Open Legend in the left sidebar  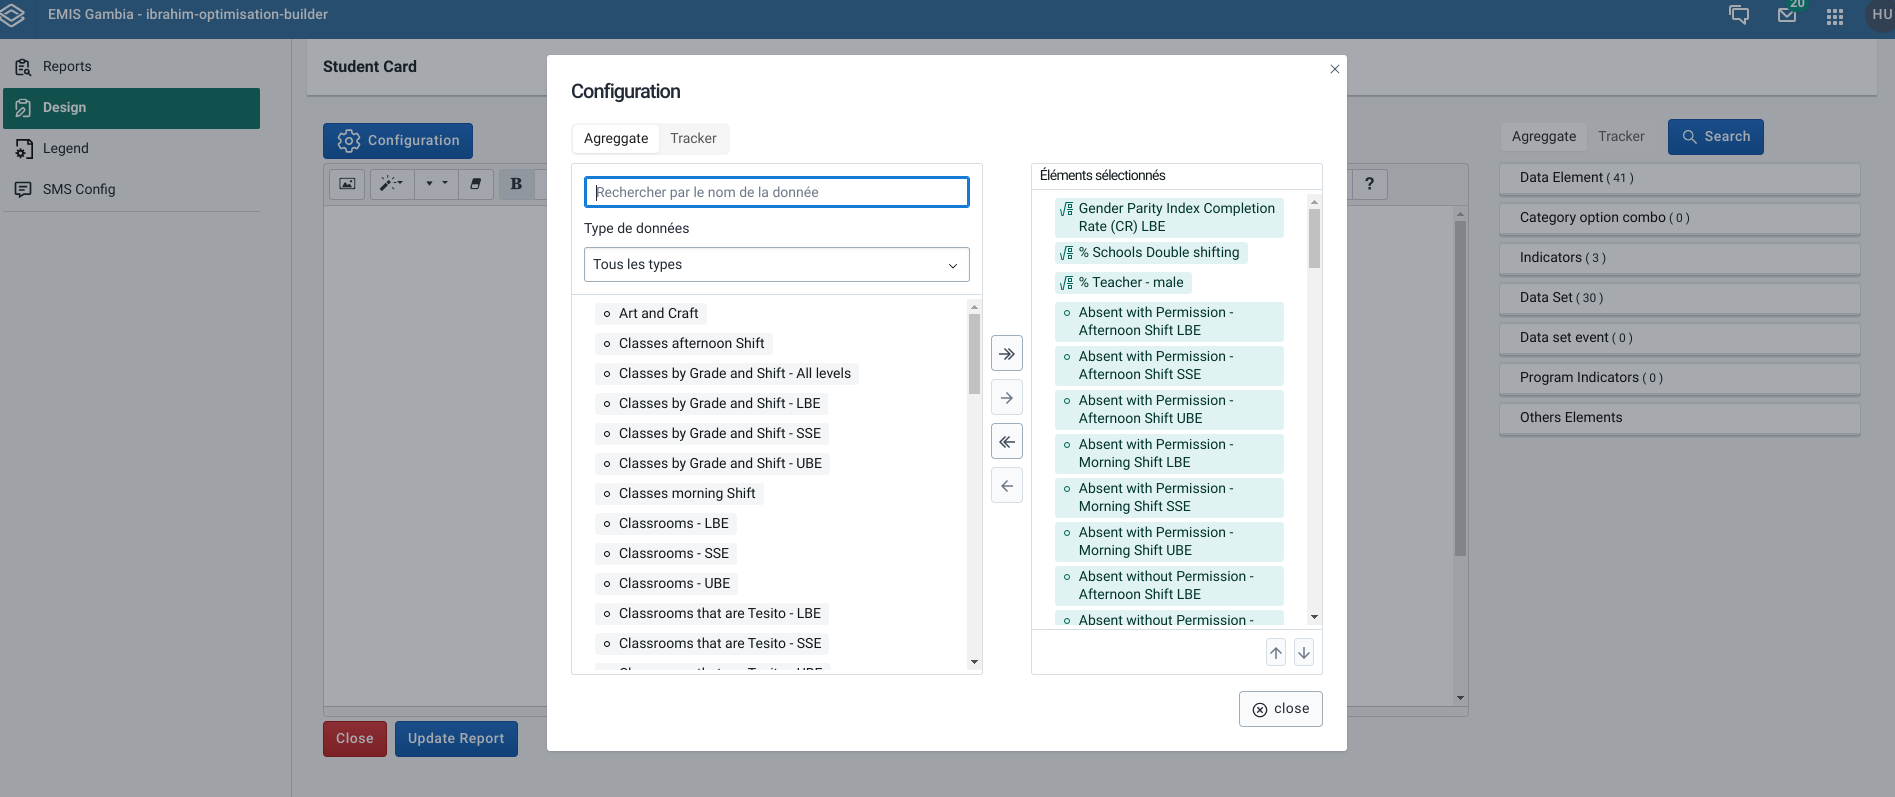[66, 149]
